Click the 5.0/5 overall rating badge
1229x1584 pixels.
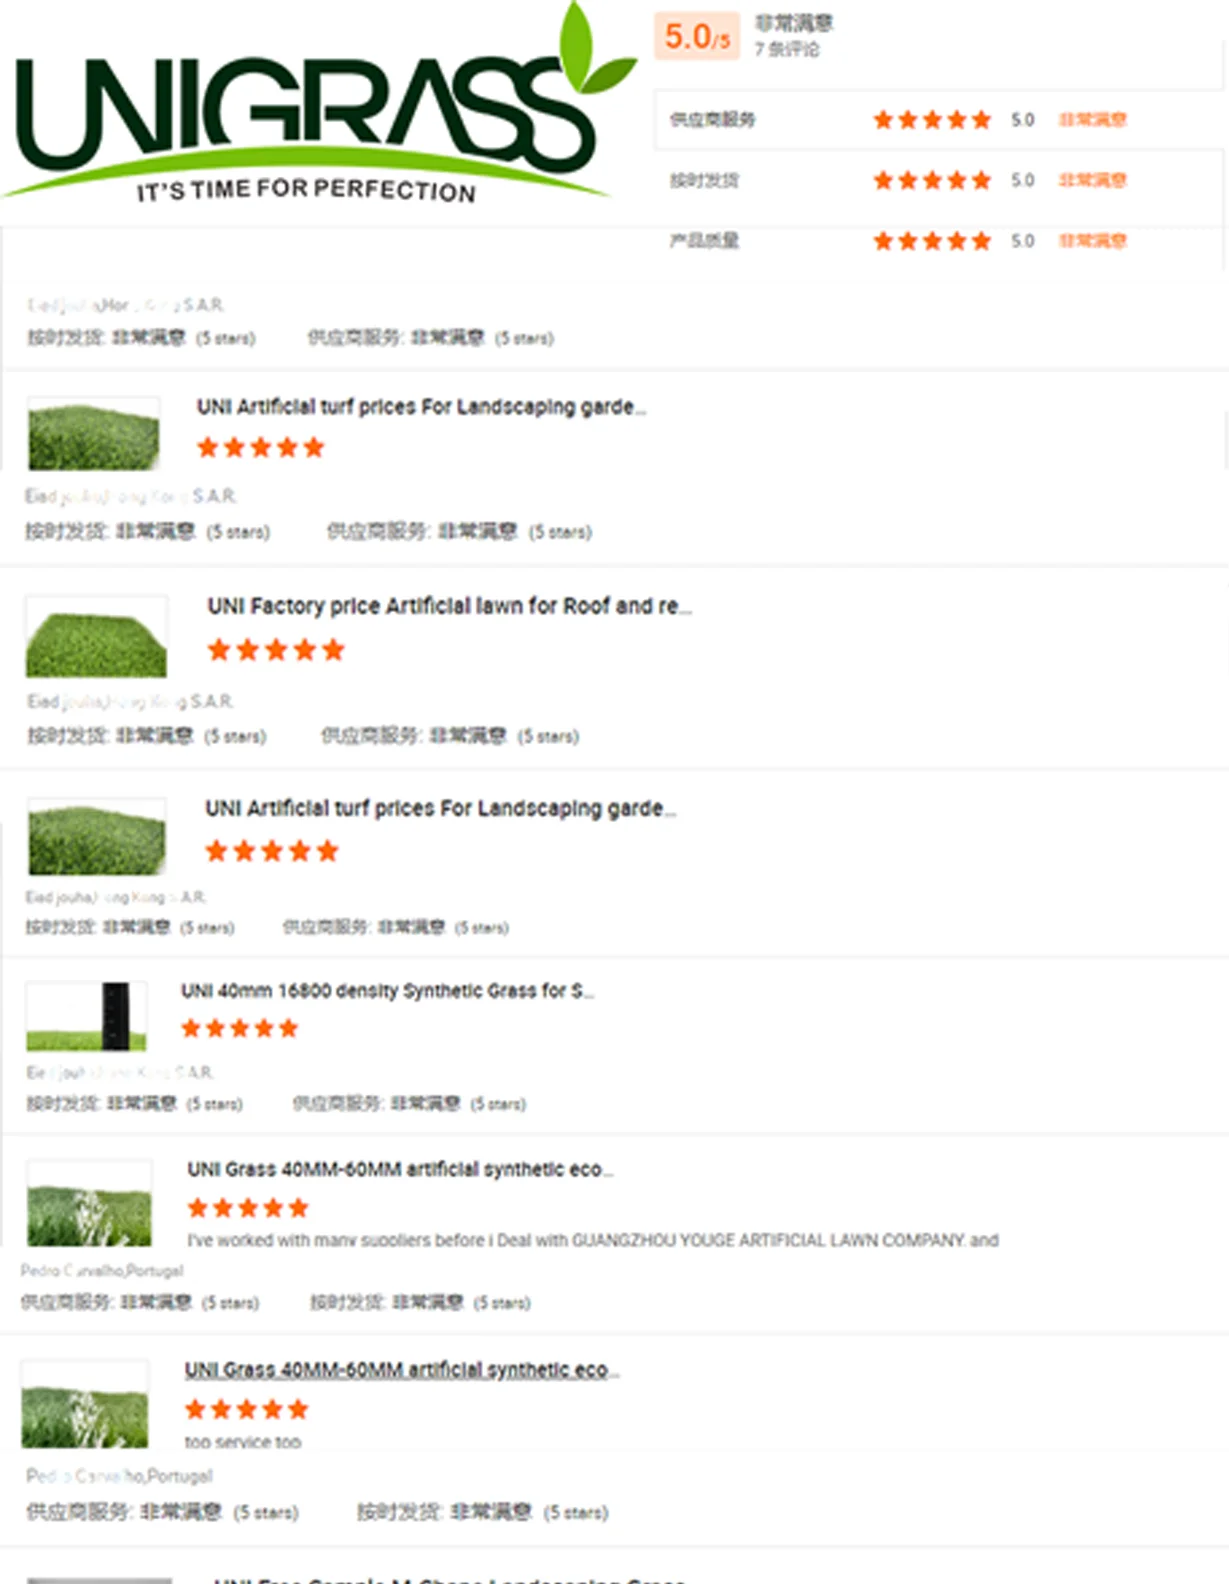coord(697,37)
